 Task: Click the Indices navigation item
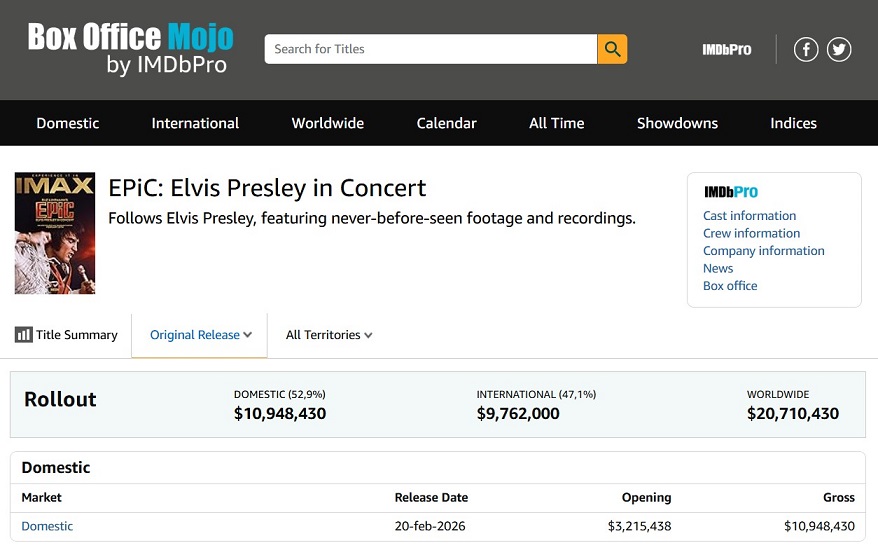coord(793,123)
